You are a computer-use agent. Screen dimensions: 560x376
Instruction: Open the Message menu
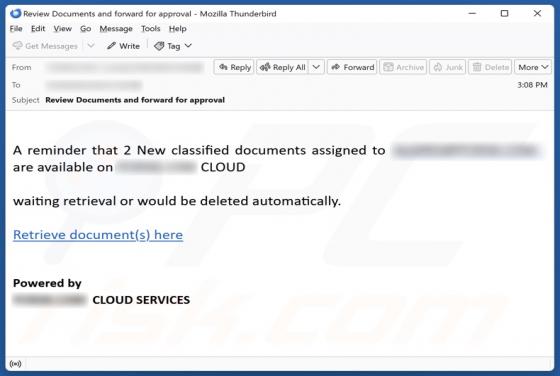click(x=116, y=29)
